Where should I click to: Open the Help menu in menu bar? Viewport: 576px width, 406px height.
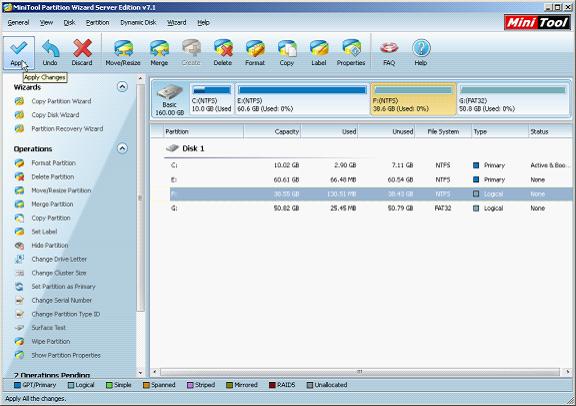[x=203, y=23]
